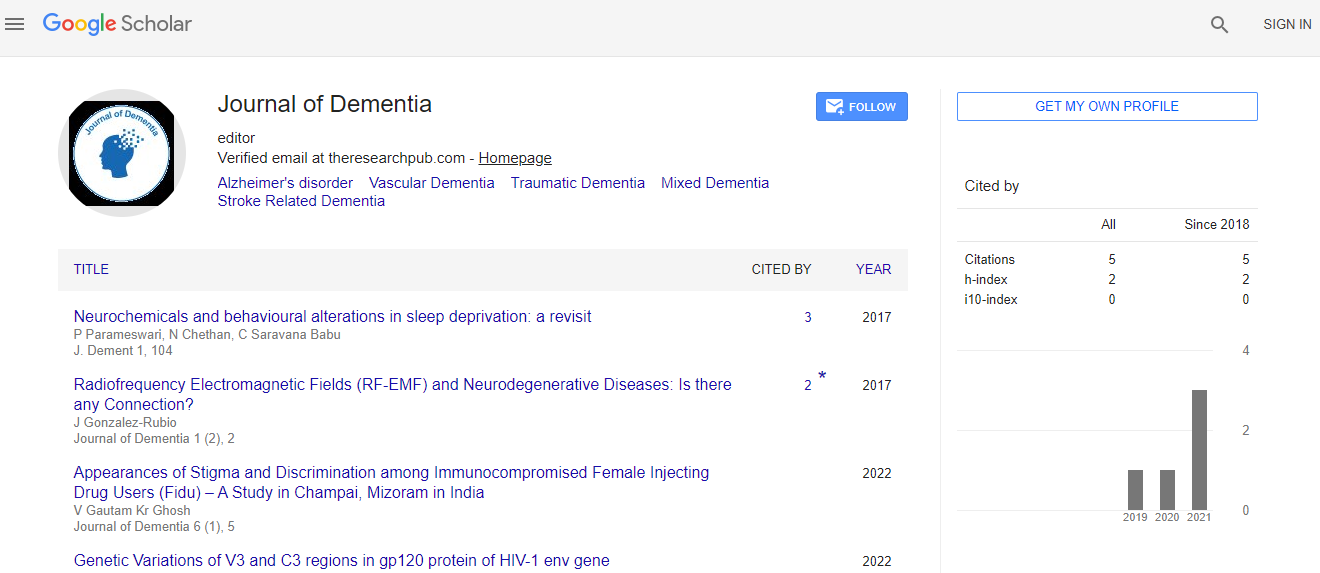Click the search magnifier icon

pyautogui.click(x=1219, y=25)
